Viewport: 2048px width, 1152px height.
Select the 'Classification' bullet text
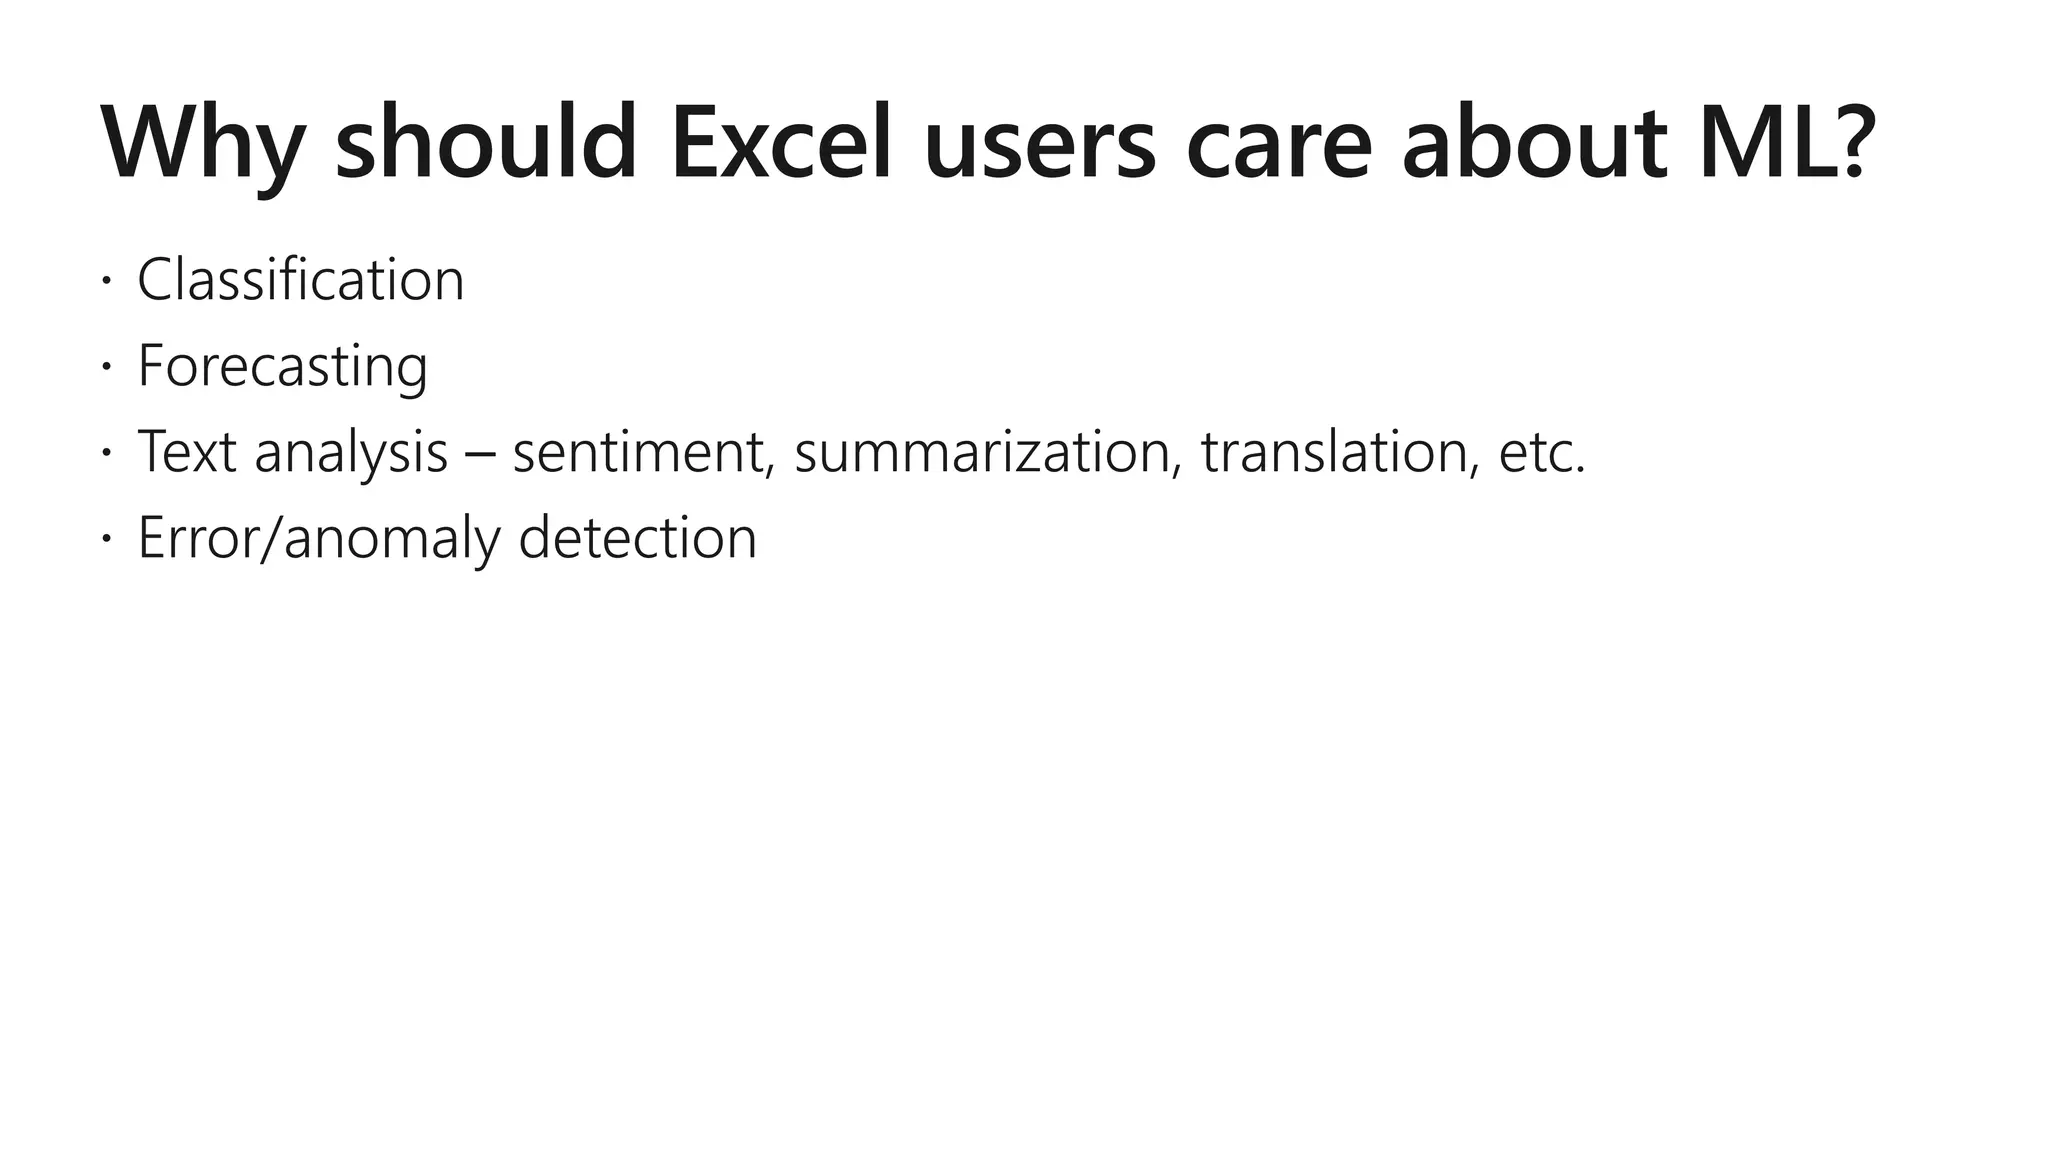click(300, 280)
